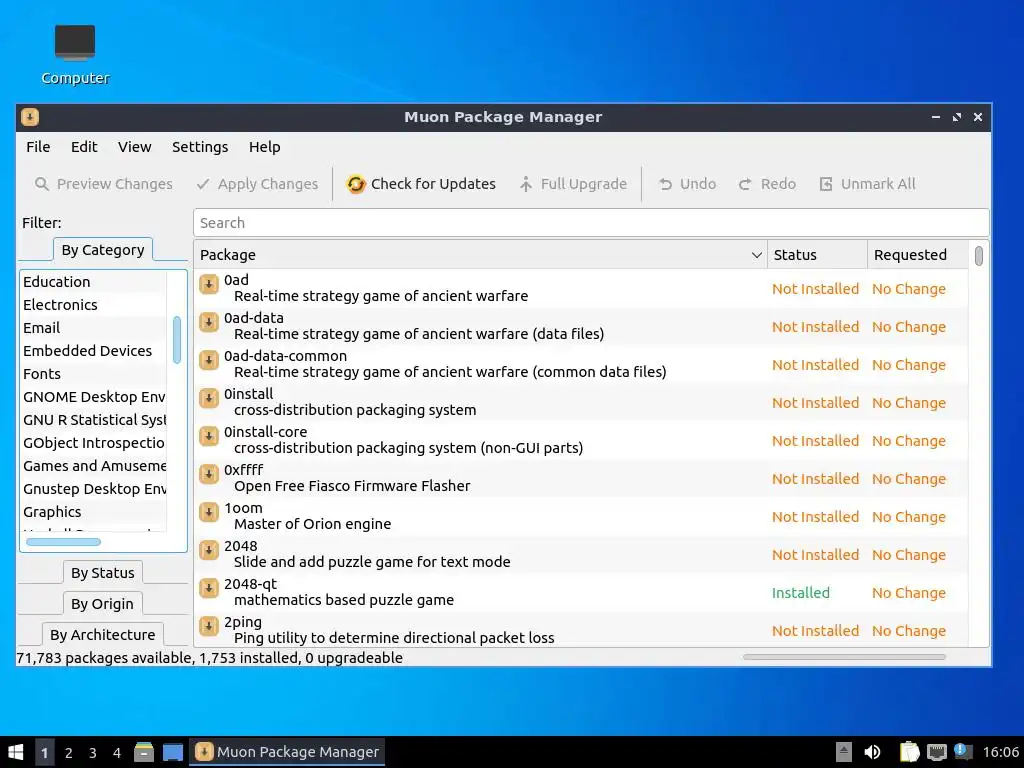Sort by the Status column header
This screenshot has width=1024, height=768.
[817, 255]
